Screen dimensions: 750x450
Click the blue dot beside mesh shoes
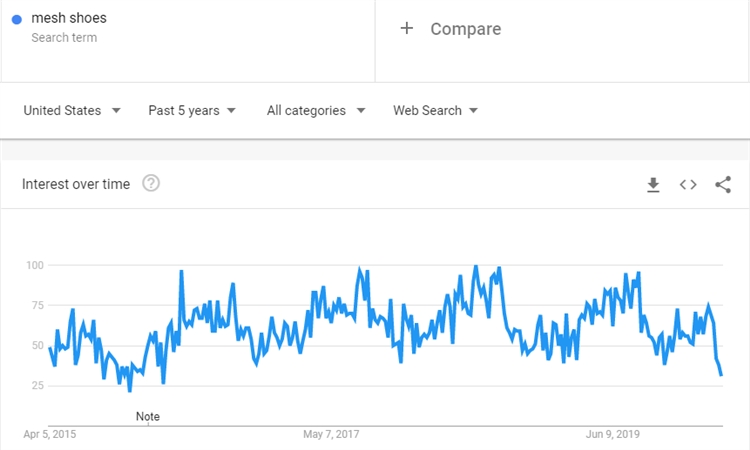pos(17,19)
